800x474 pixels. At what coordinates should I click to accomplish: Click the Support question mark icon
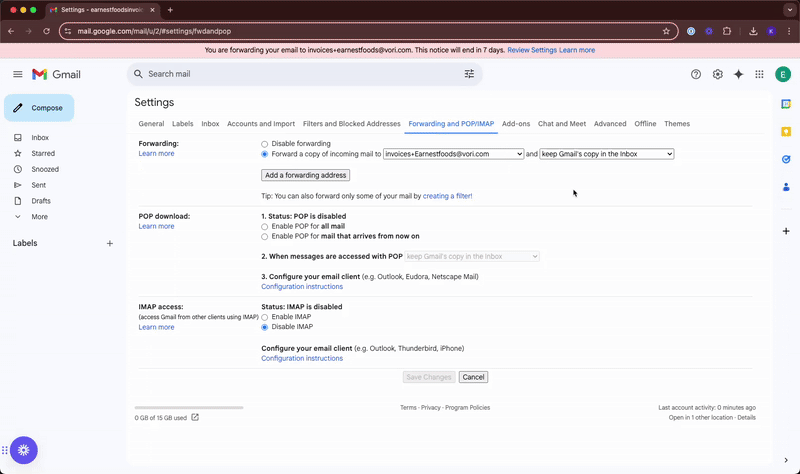[x=696, y=74]
